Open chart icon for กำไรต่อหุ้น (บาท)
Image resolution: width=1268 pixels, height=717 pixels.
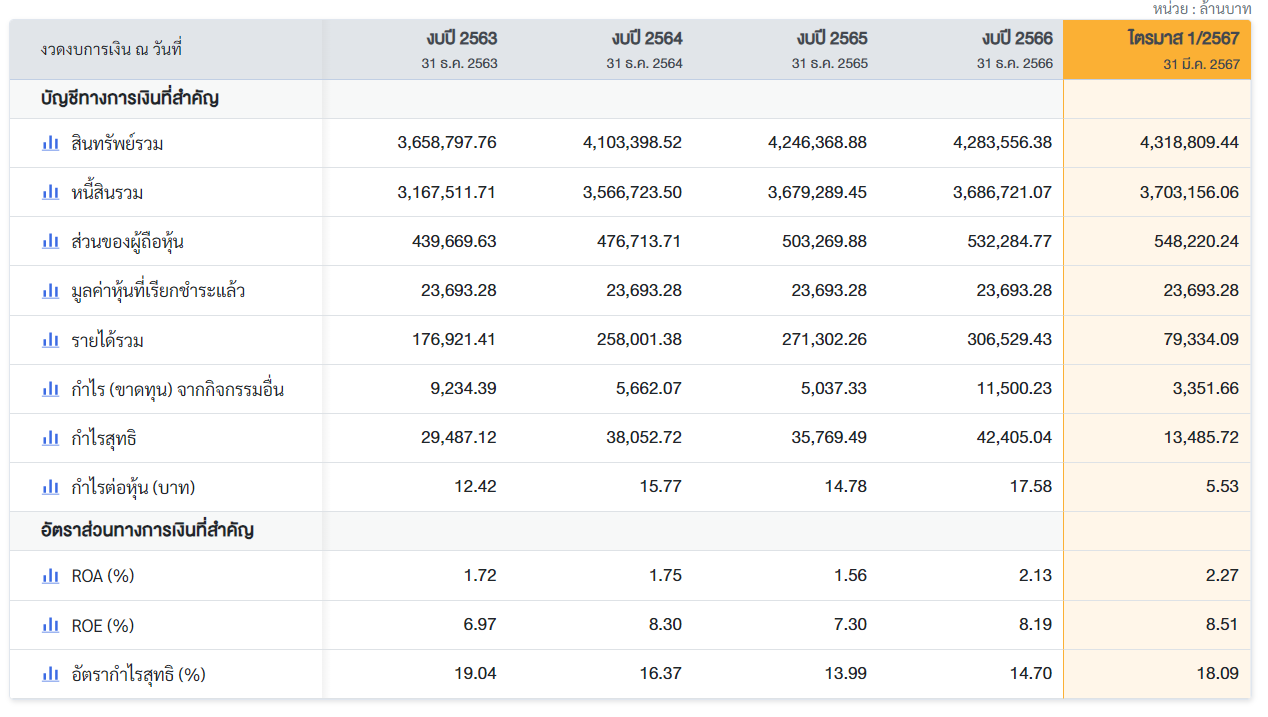pyautogui.click(x=50, y=487)
